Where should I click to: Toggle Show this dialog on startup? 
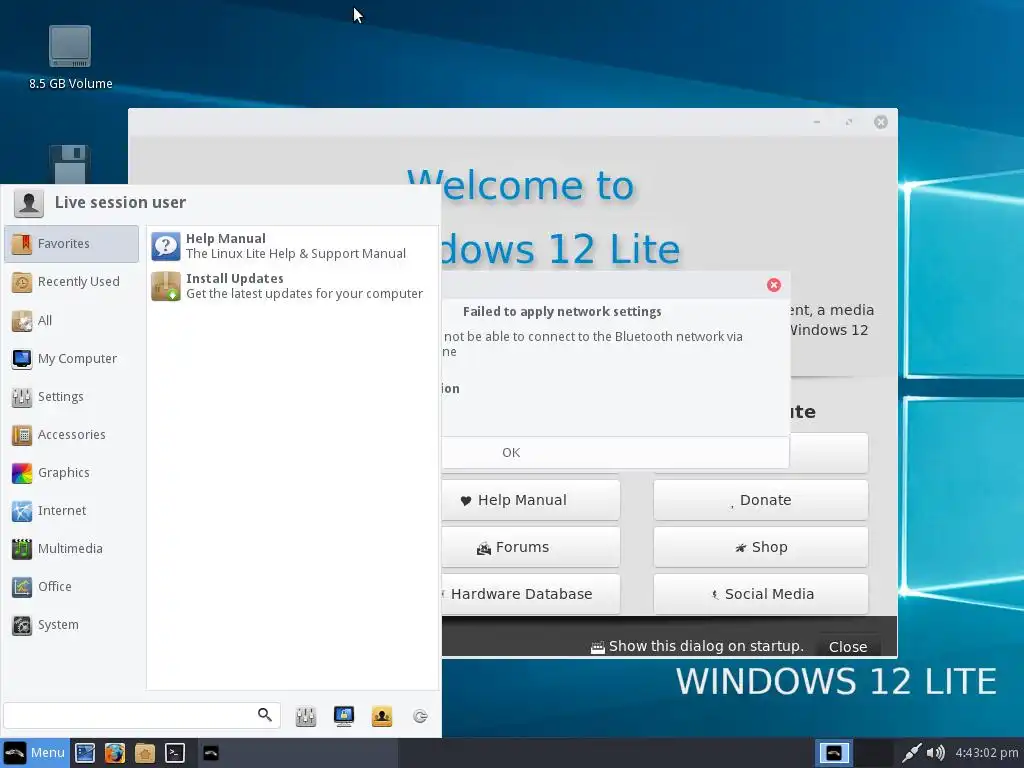pos(697,647)
